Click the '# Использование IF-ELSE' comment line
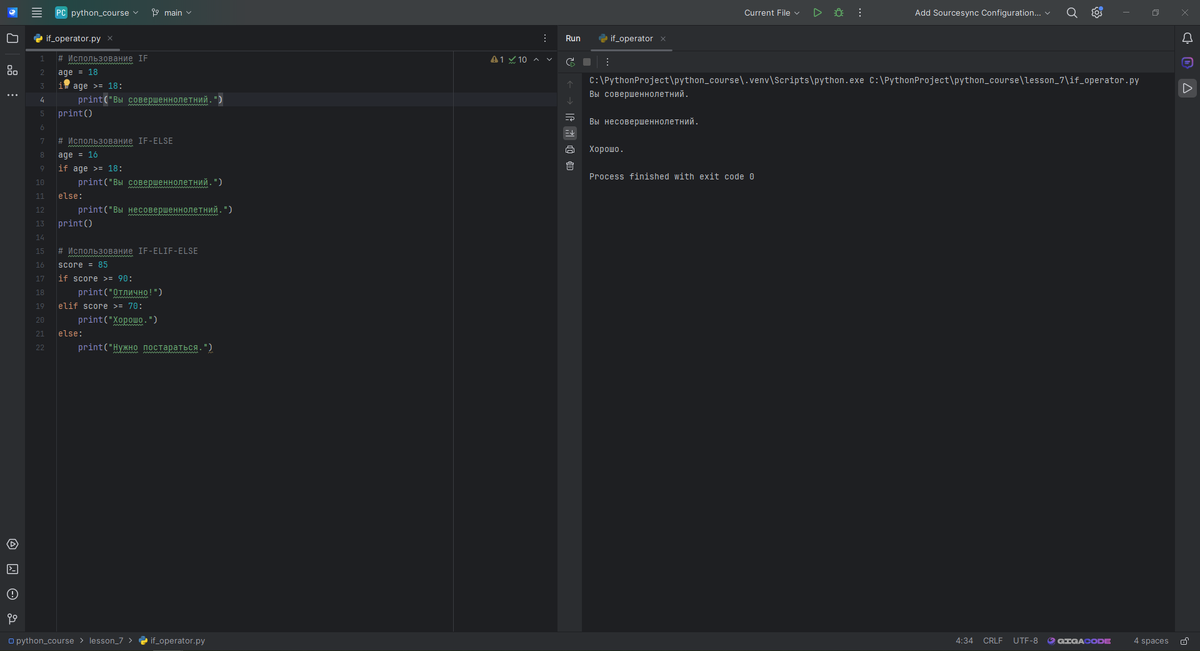 115,141
